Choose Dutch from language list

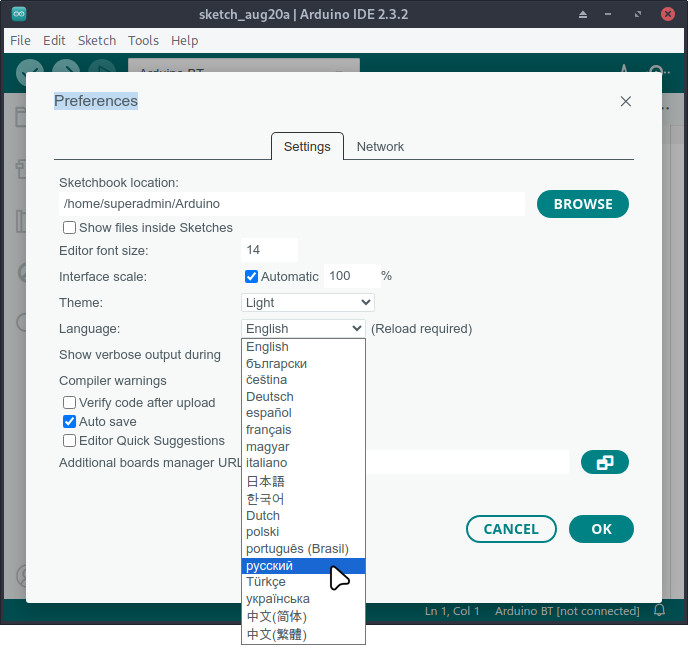pos(303,515)
